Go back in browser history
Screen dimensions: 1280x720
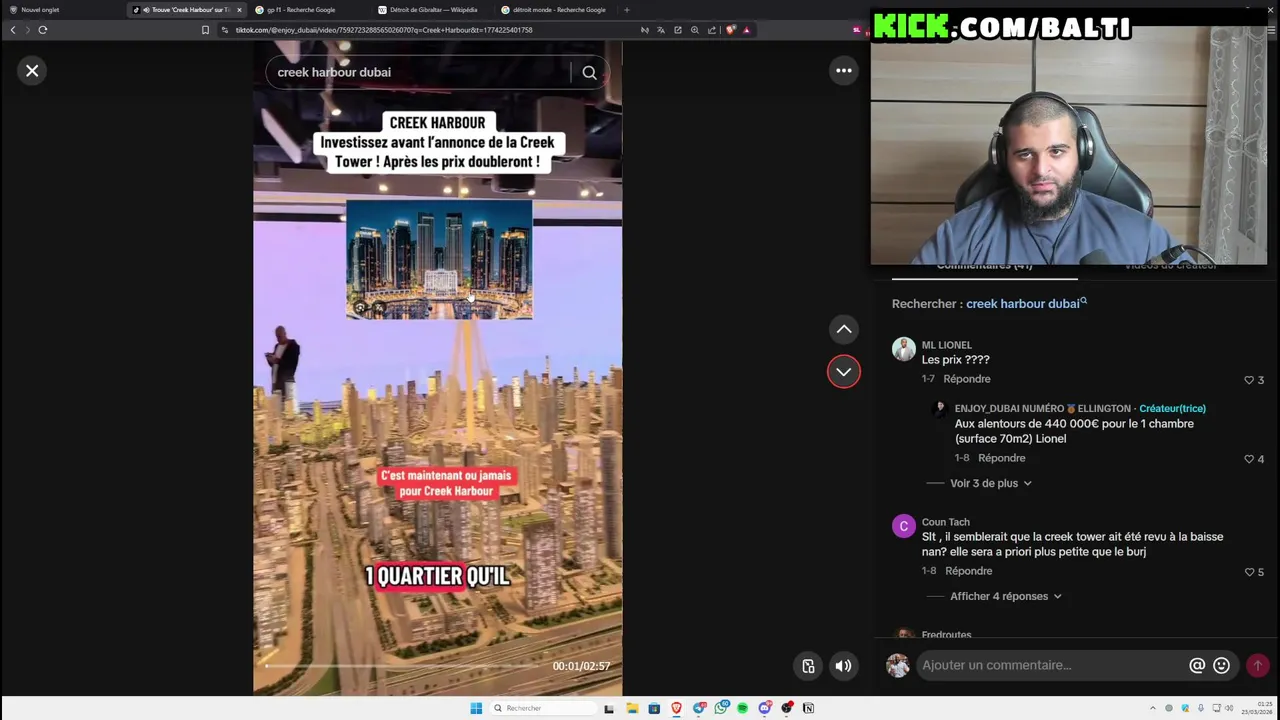tap(13, 30)
